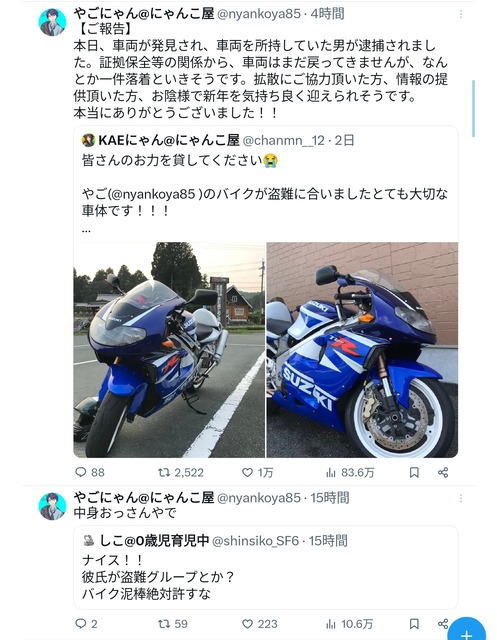This screenshot has width=497, height=640.
Task: Compose new post with blue plus button
Action: [466, 631]
